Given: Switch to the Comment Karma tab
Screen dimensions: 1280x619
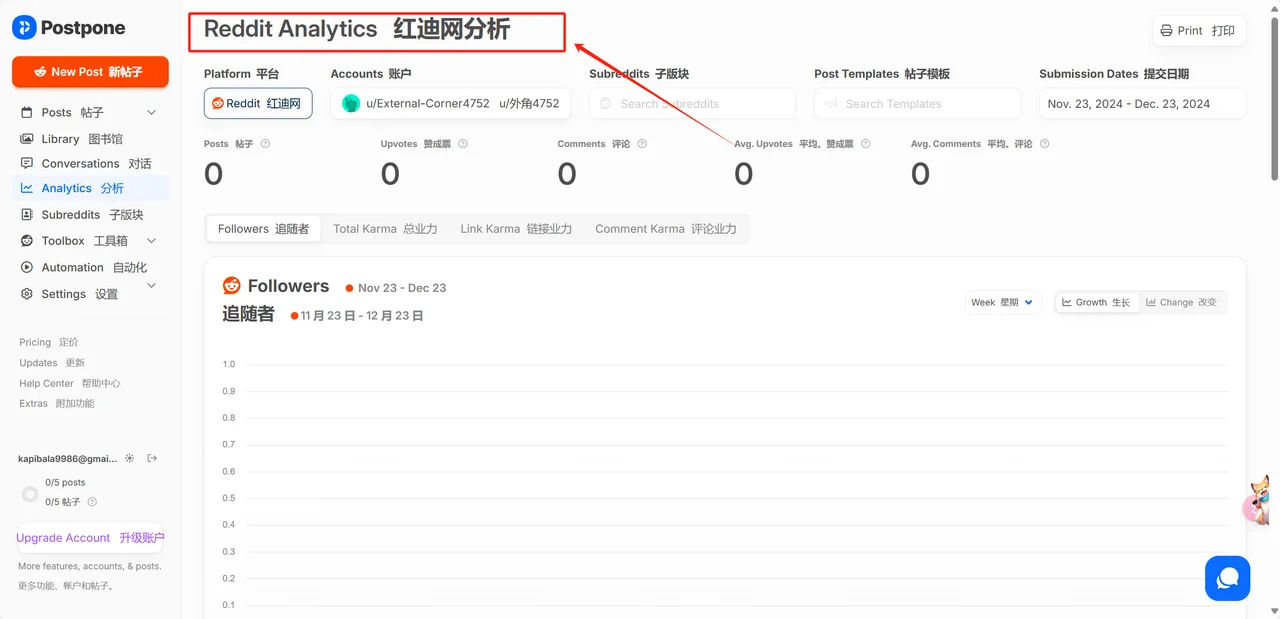Looking at the screenshot, I should (666, 229).
